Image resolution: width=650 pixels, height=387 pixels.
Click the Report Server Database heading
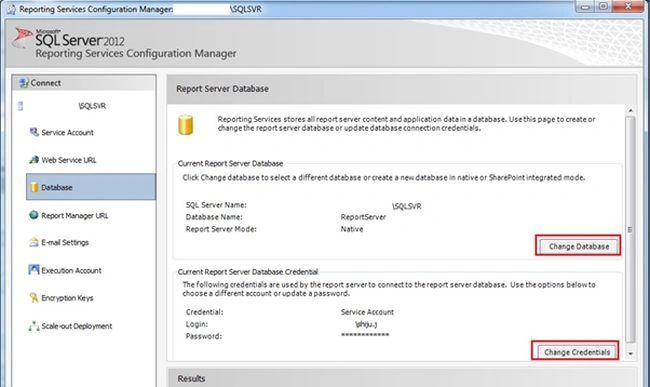[222, 89]
